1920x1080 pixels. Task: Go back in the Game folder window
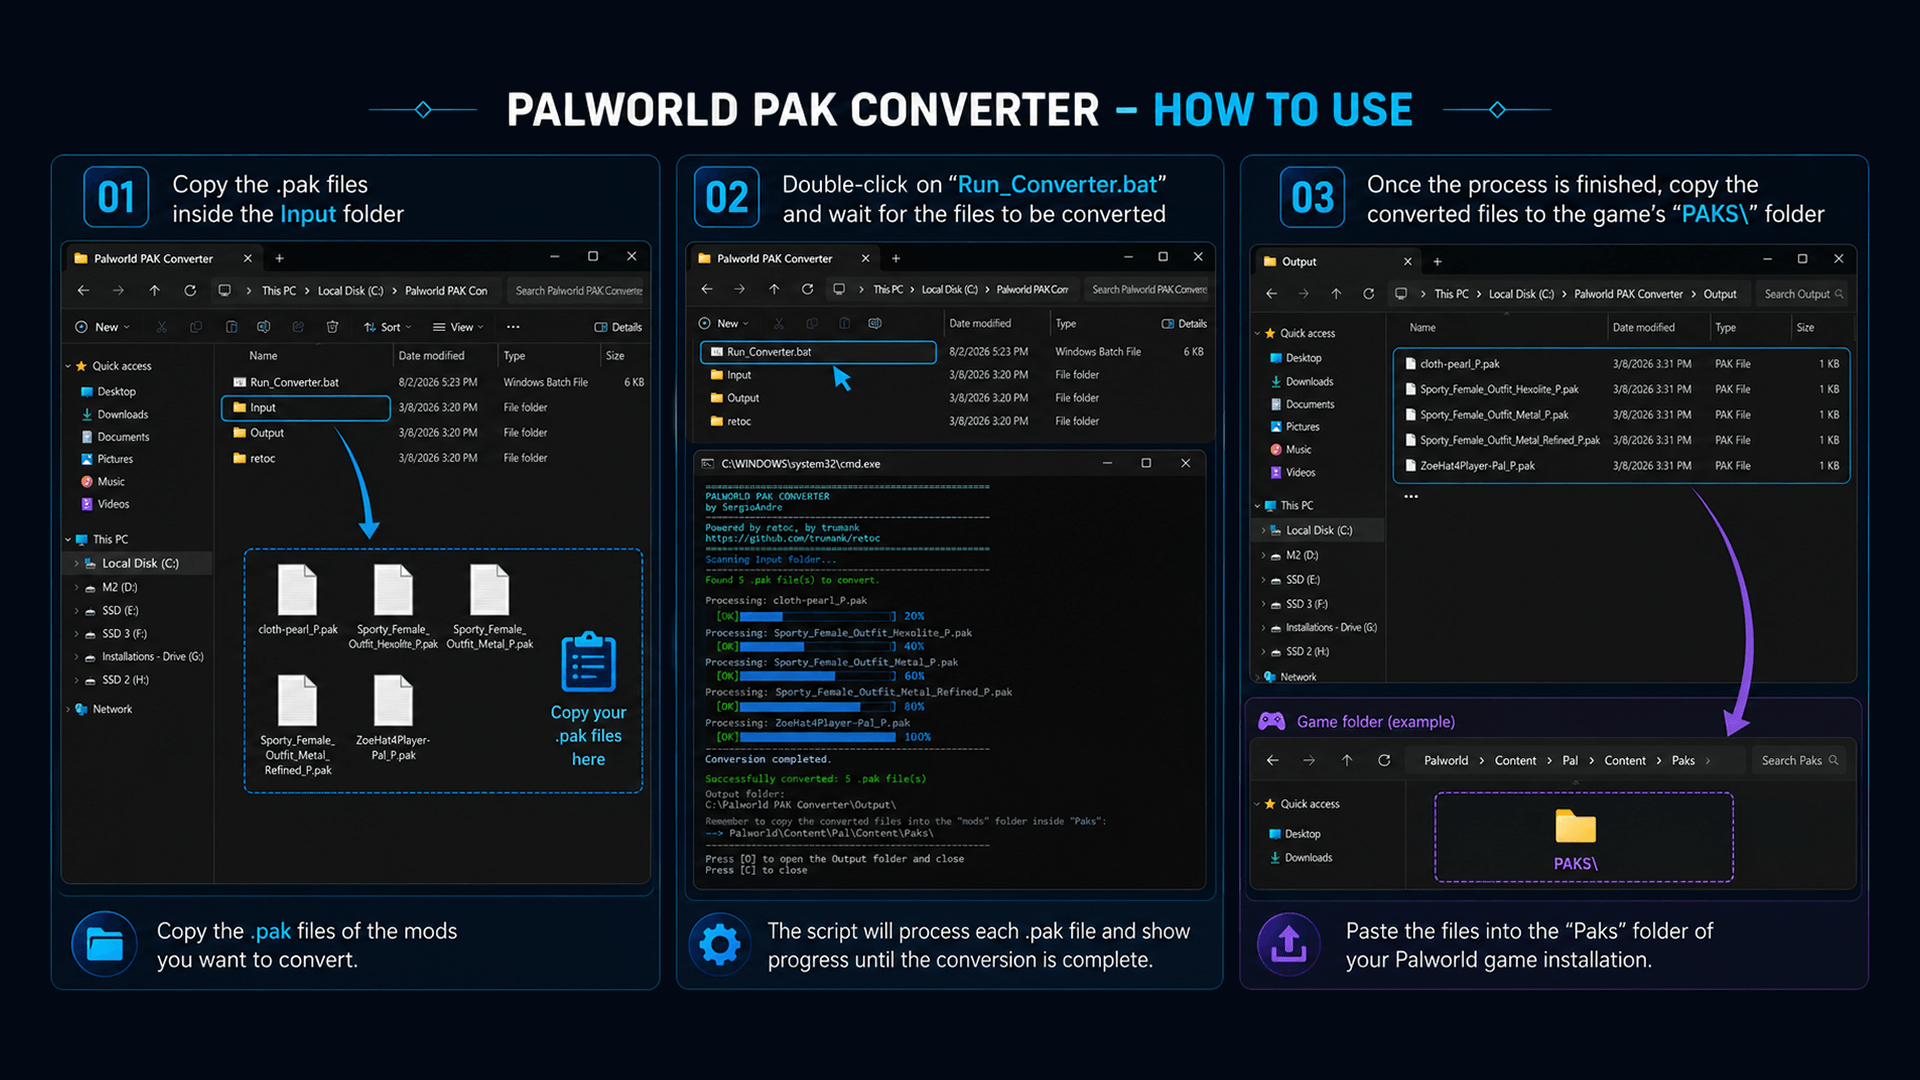1273,761
